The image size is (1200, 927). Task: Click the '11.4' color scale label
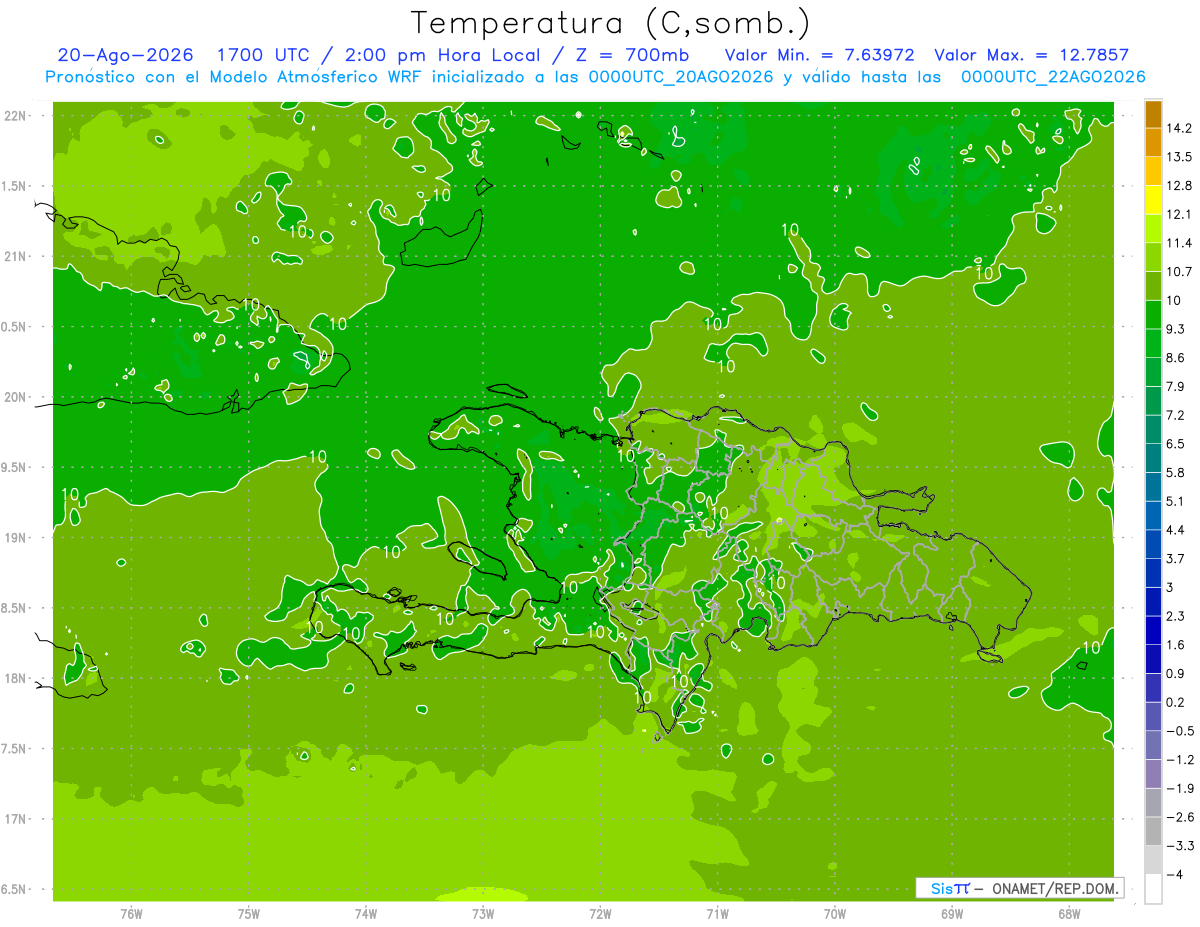pyautogui.click(x=1180, y=243)
